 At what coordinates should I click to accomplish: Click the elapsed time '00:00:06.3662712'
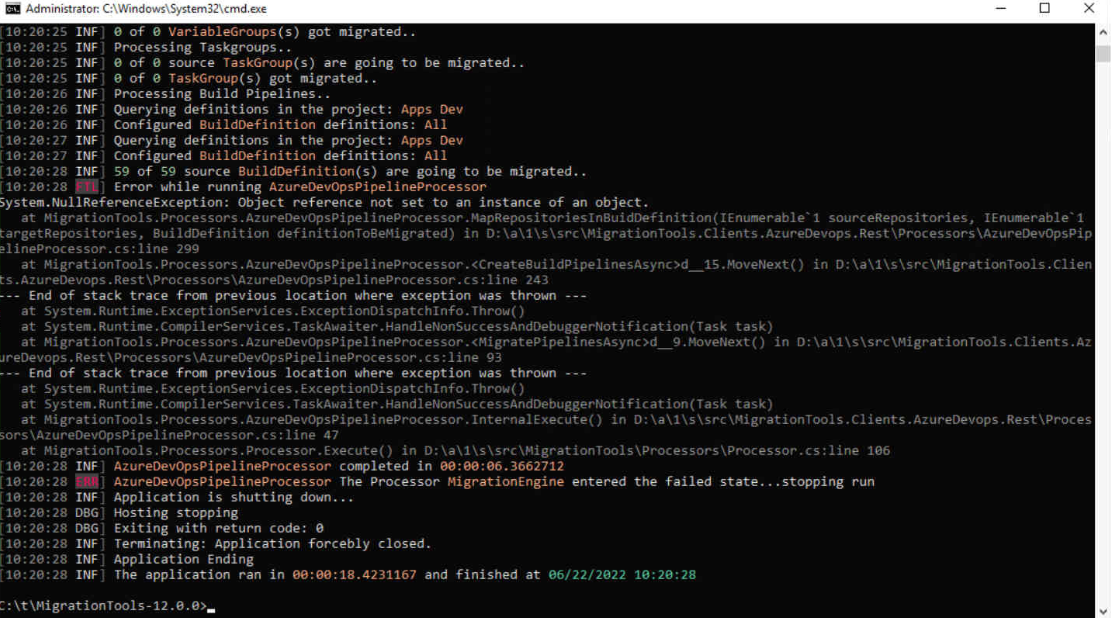(502, 466)
